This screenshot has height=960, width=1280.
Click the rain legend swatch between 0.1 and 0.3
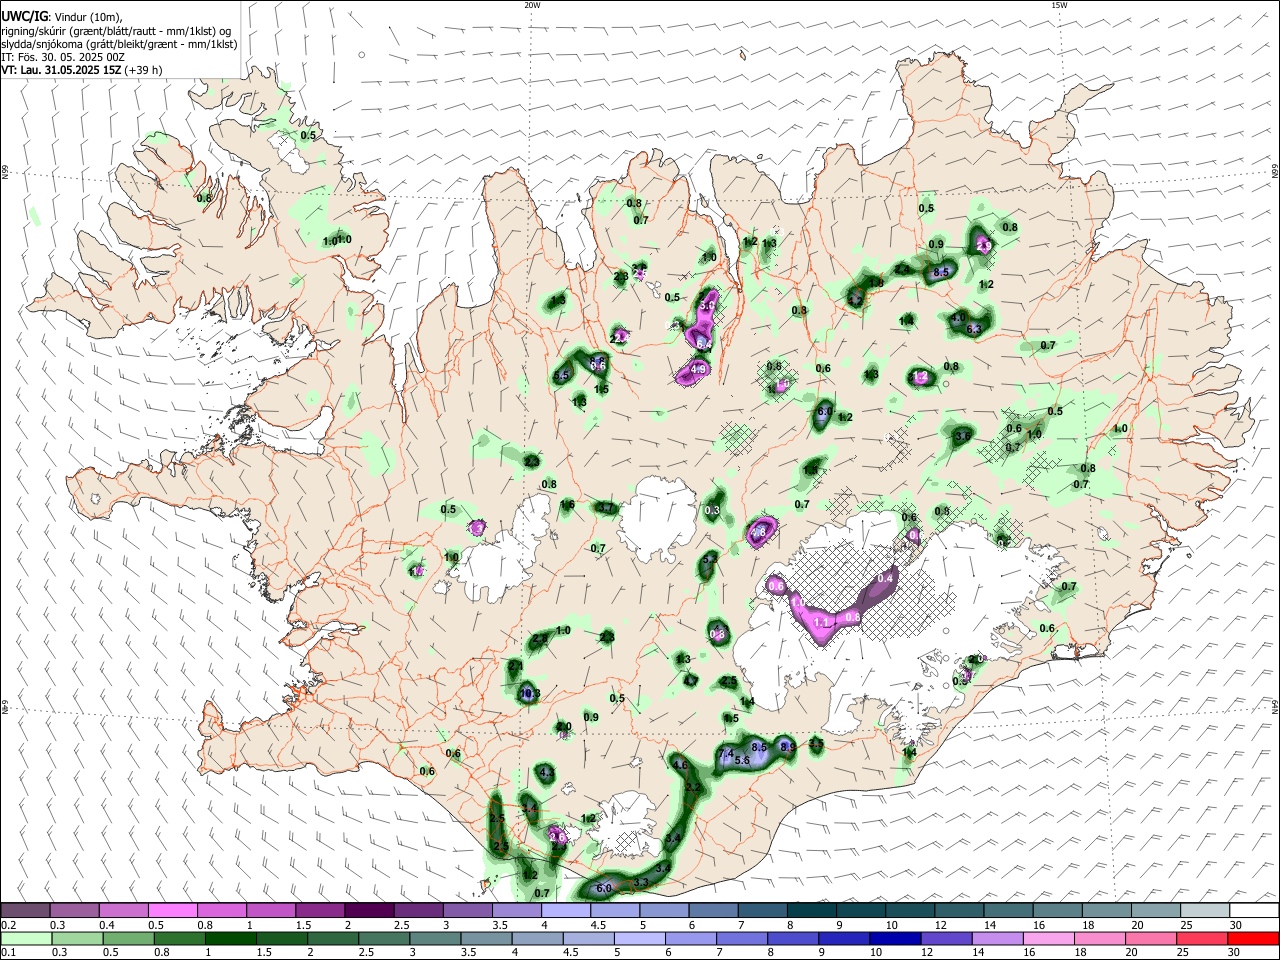click(25, 938)
